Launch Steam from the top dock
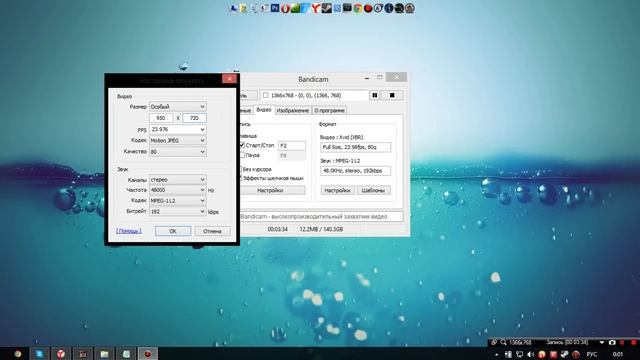This screenshot has width=640, height=360. click(327, 8)
